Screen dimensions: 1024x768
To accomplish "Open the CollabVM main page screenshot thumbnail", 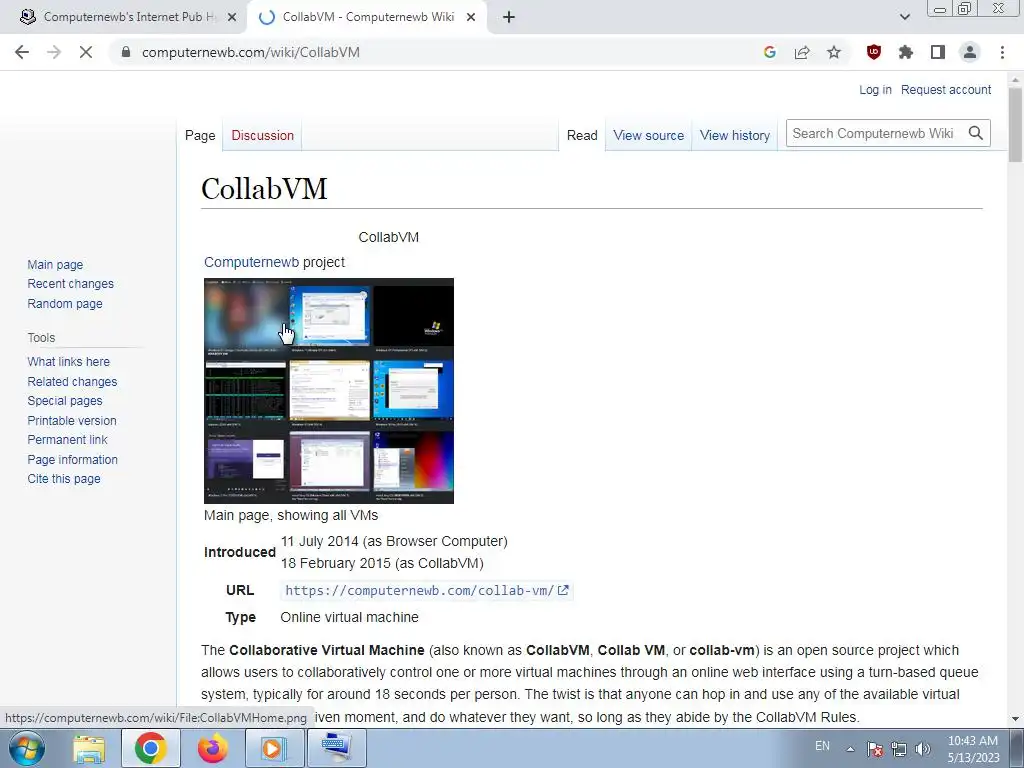I will pos(329,391).
